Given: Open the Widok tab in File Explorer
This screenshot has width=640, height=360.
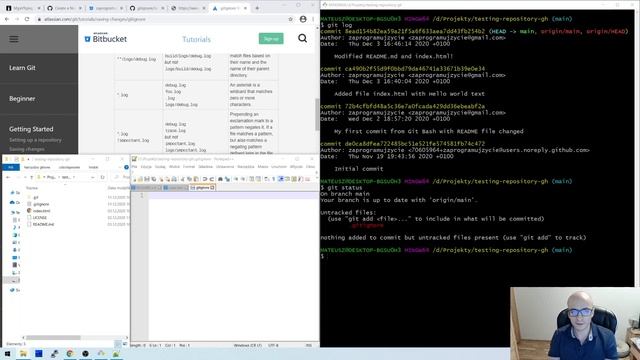Looking at the screenshot, I should tap(93, 167).
